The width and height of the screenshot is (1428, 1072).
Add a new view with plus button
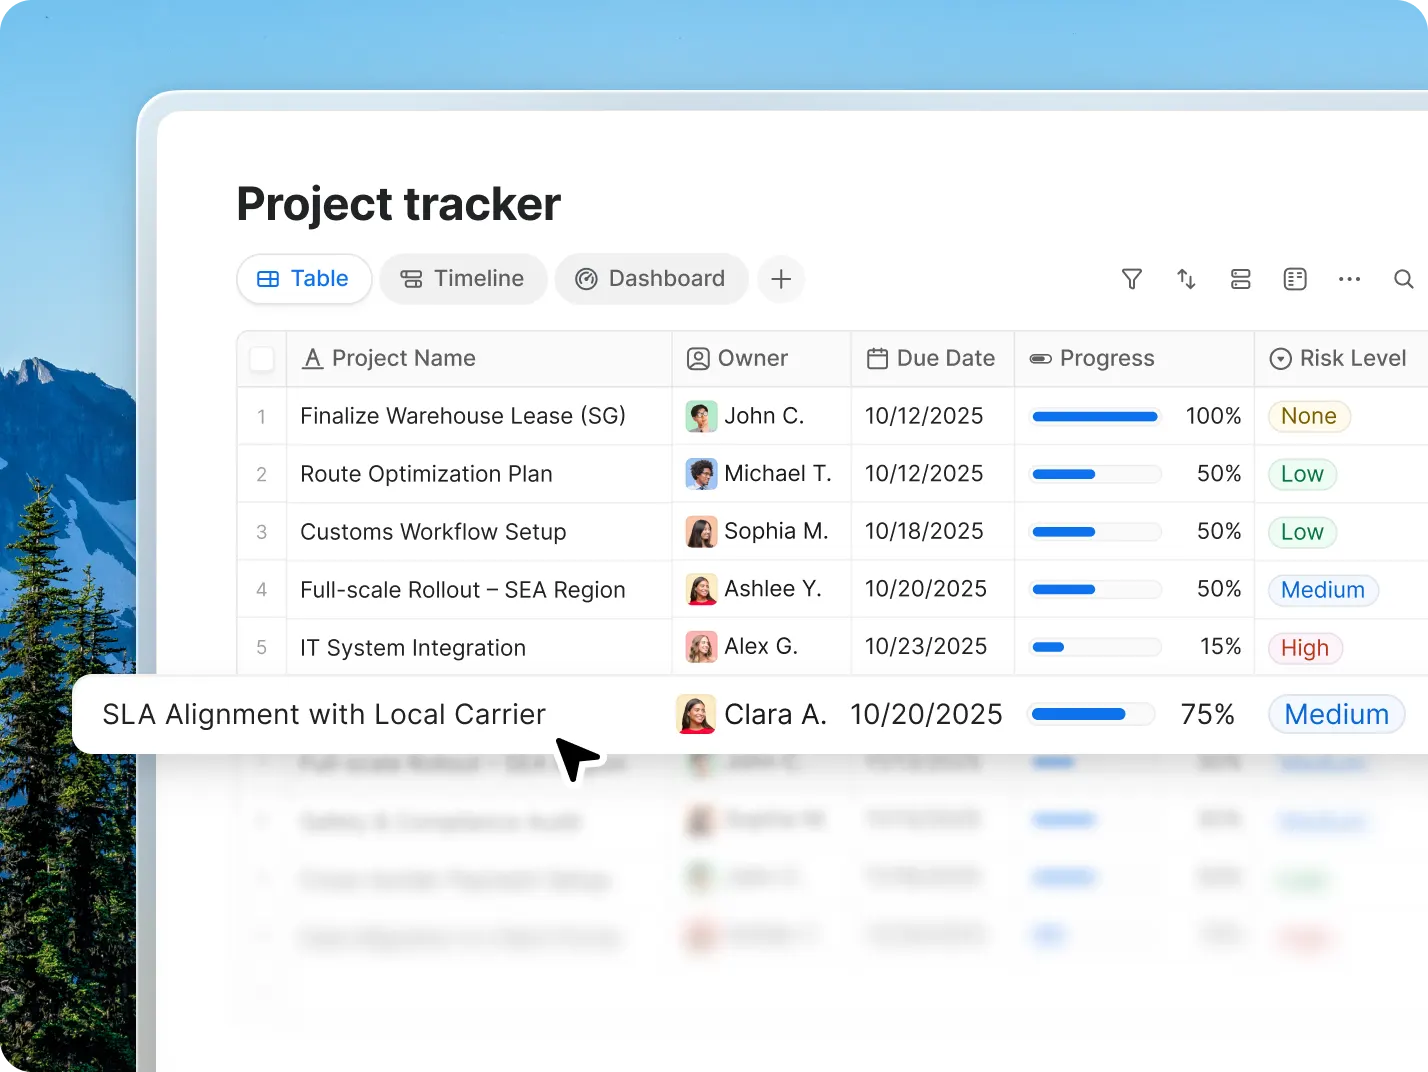coord(781,279)
